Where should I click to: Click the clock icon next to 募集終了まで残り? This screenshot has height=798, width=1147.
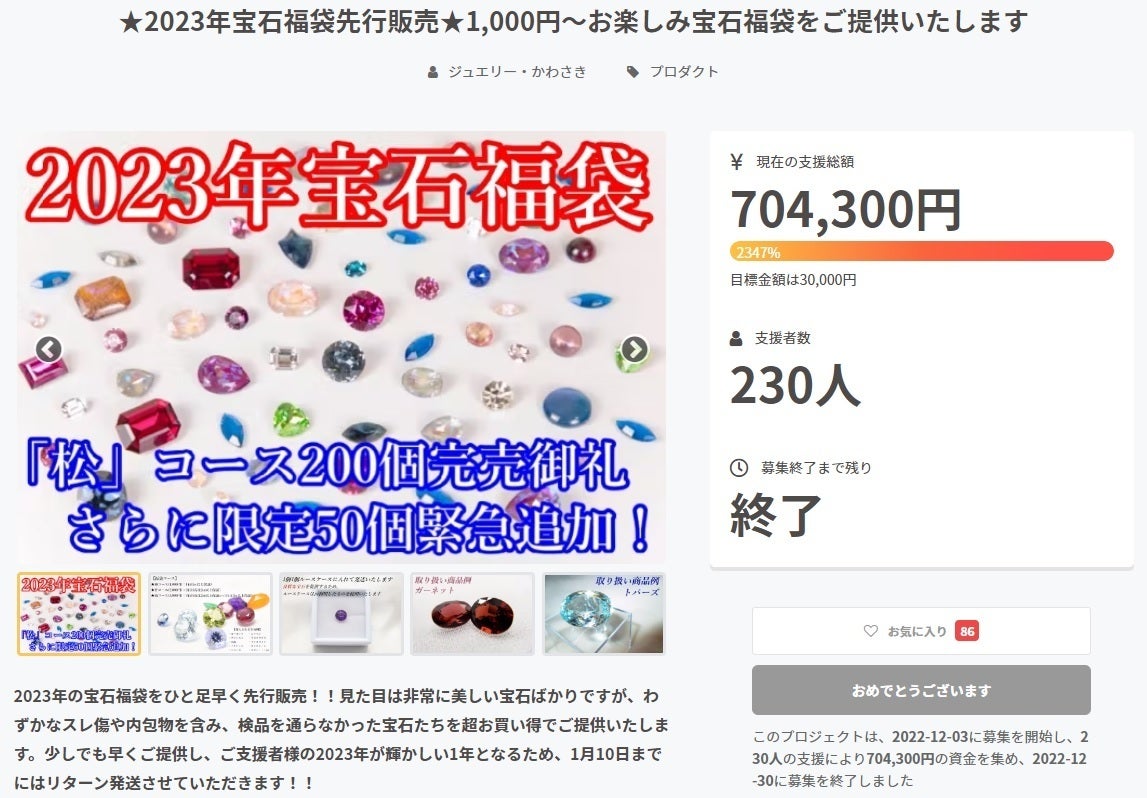[739, 467]
